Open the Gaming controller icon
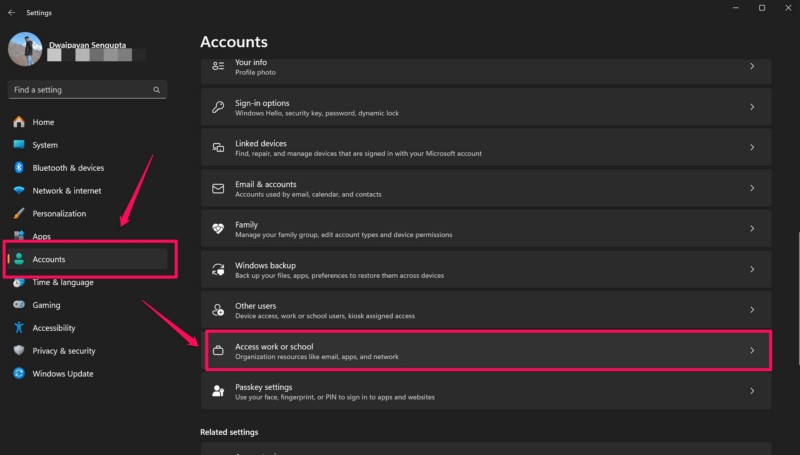Screen dimensions: 800x455 19,305
